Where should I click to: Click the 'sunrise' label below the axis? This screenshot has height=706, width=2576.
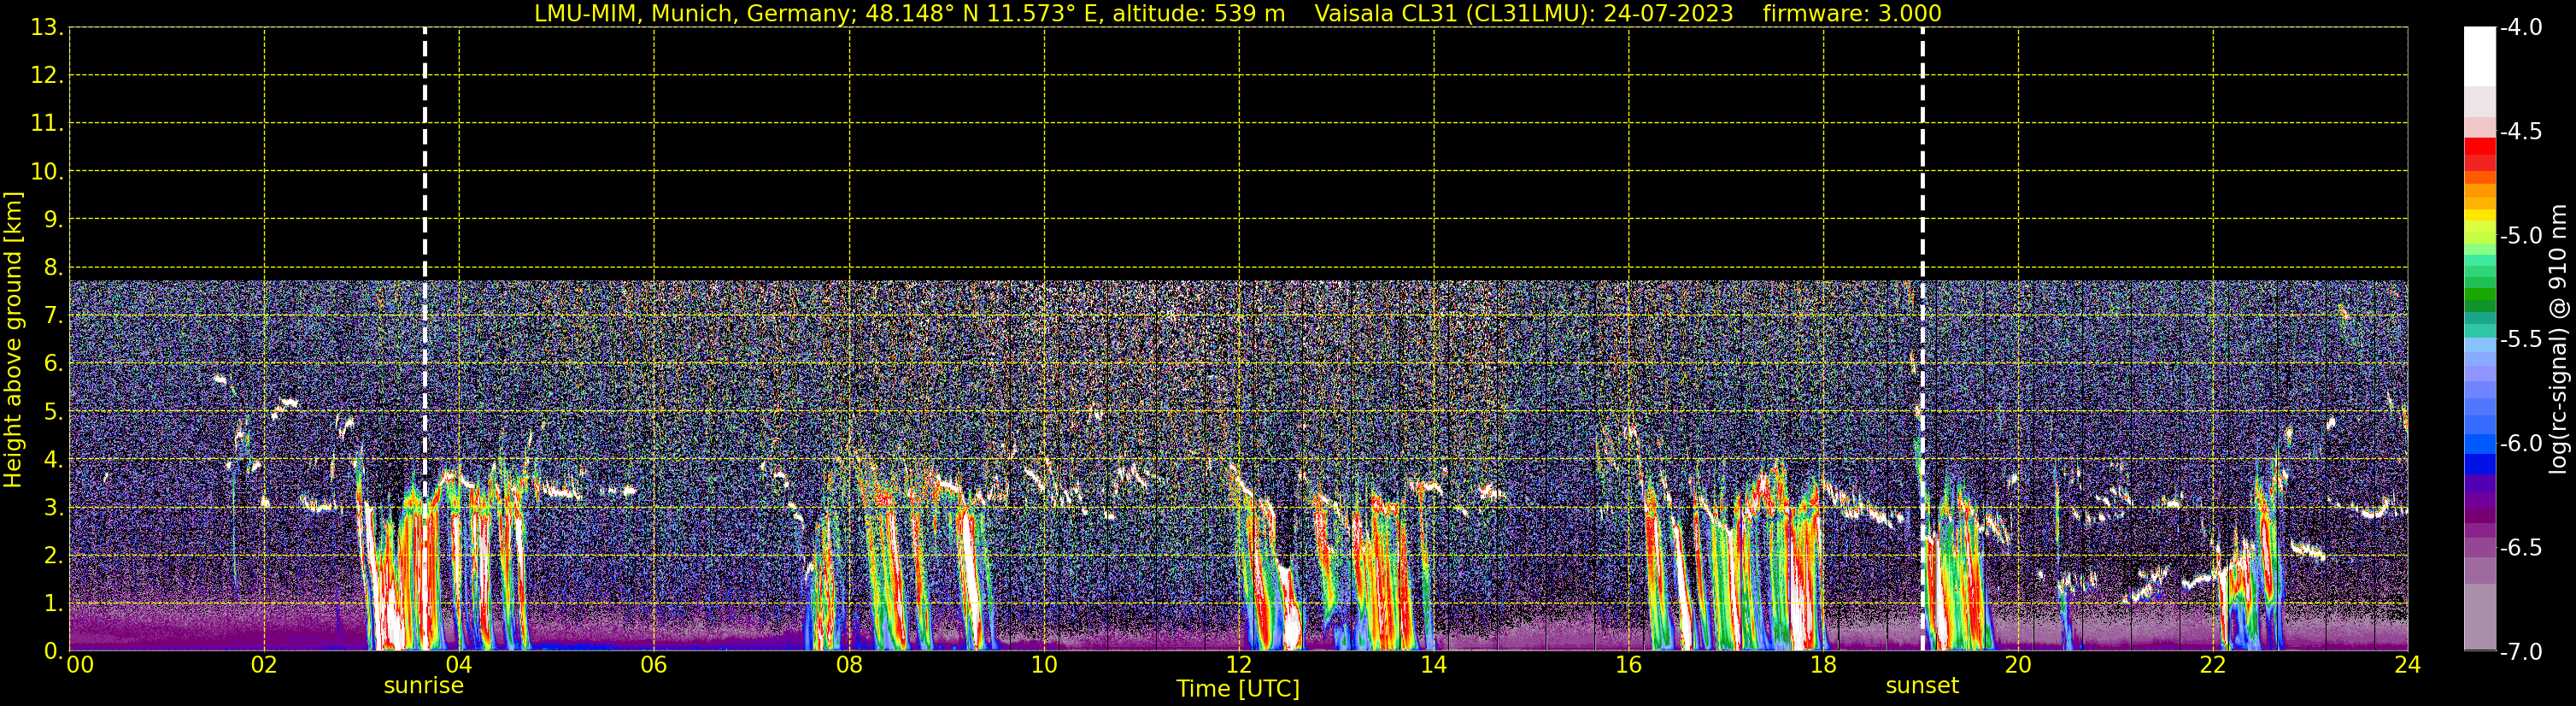click(424, 686)
